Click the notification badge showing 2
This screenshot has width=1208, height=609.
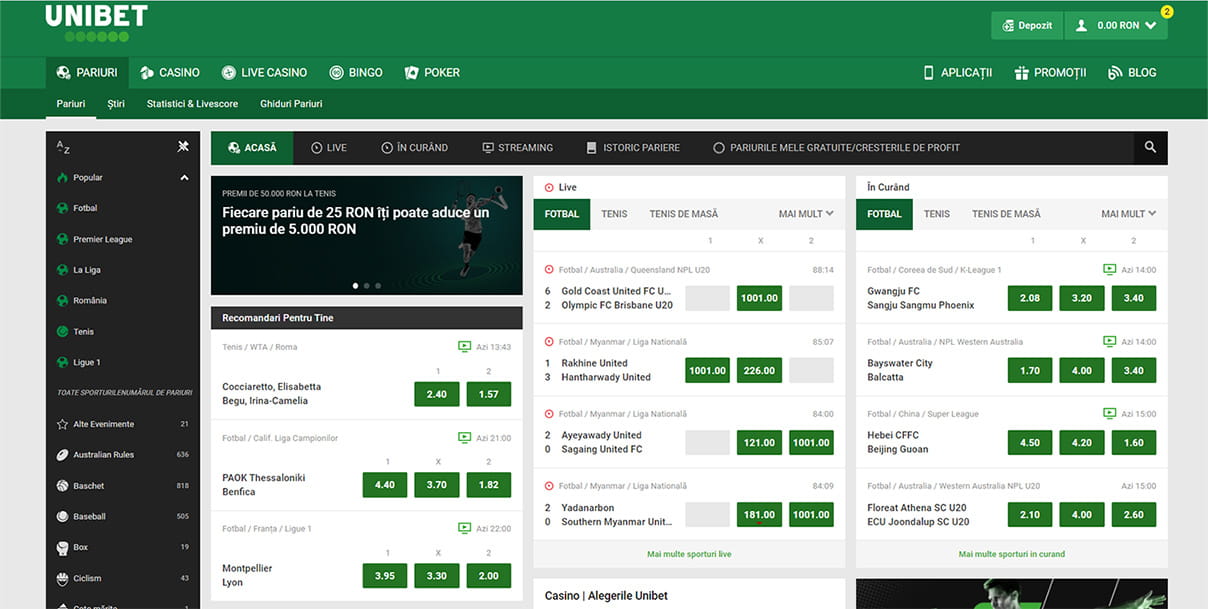pos(1167,12)
